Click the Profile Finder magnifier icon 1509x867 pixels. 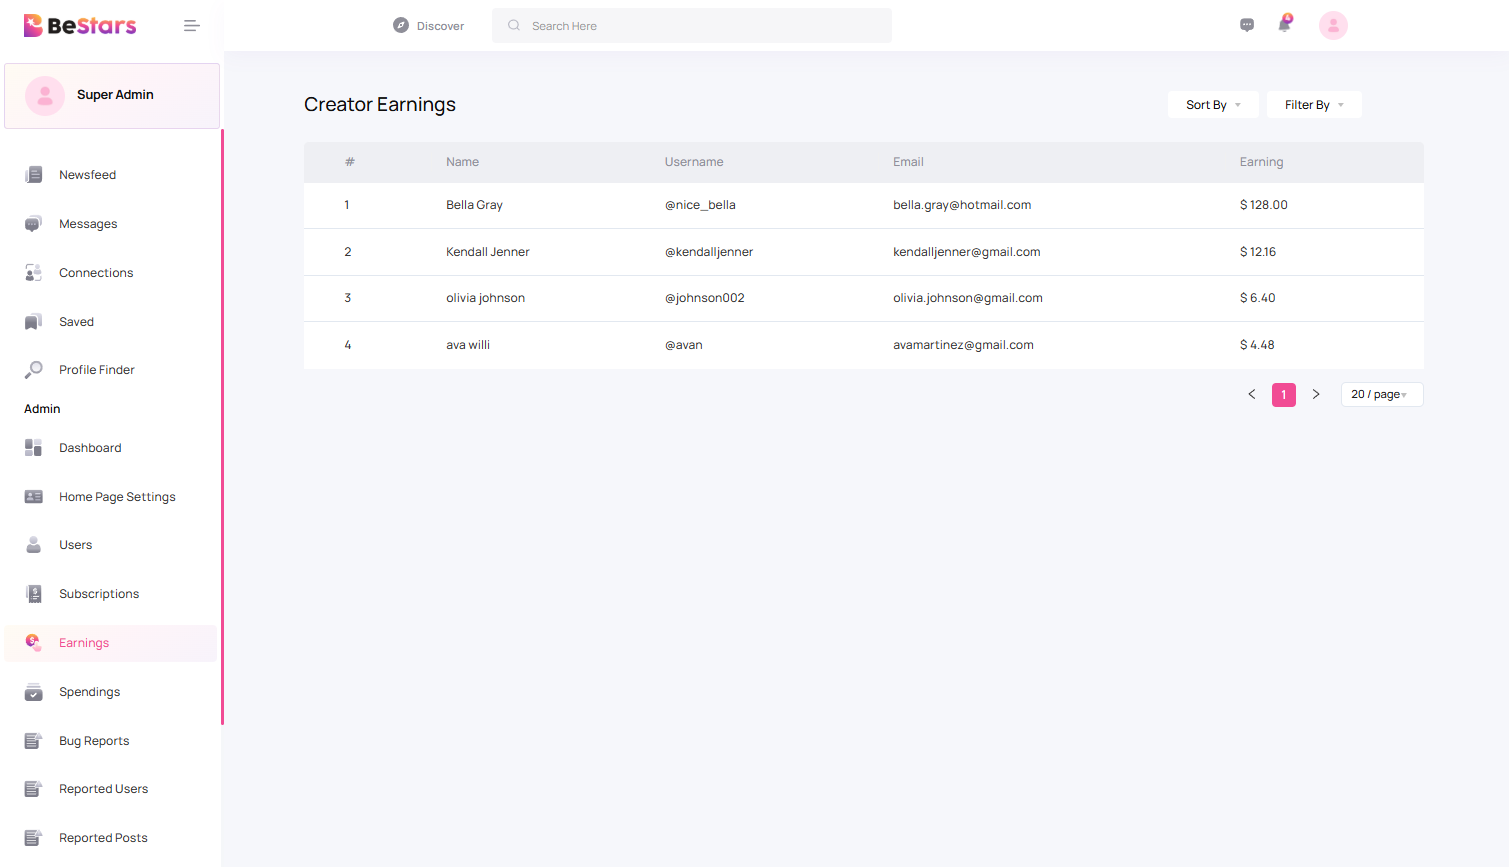(34, 370)
